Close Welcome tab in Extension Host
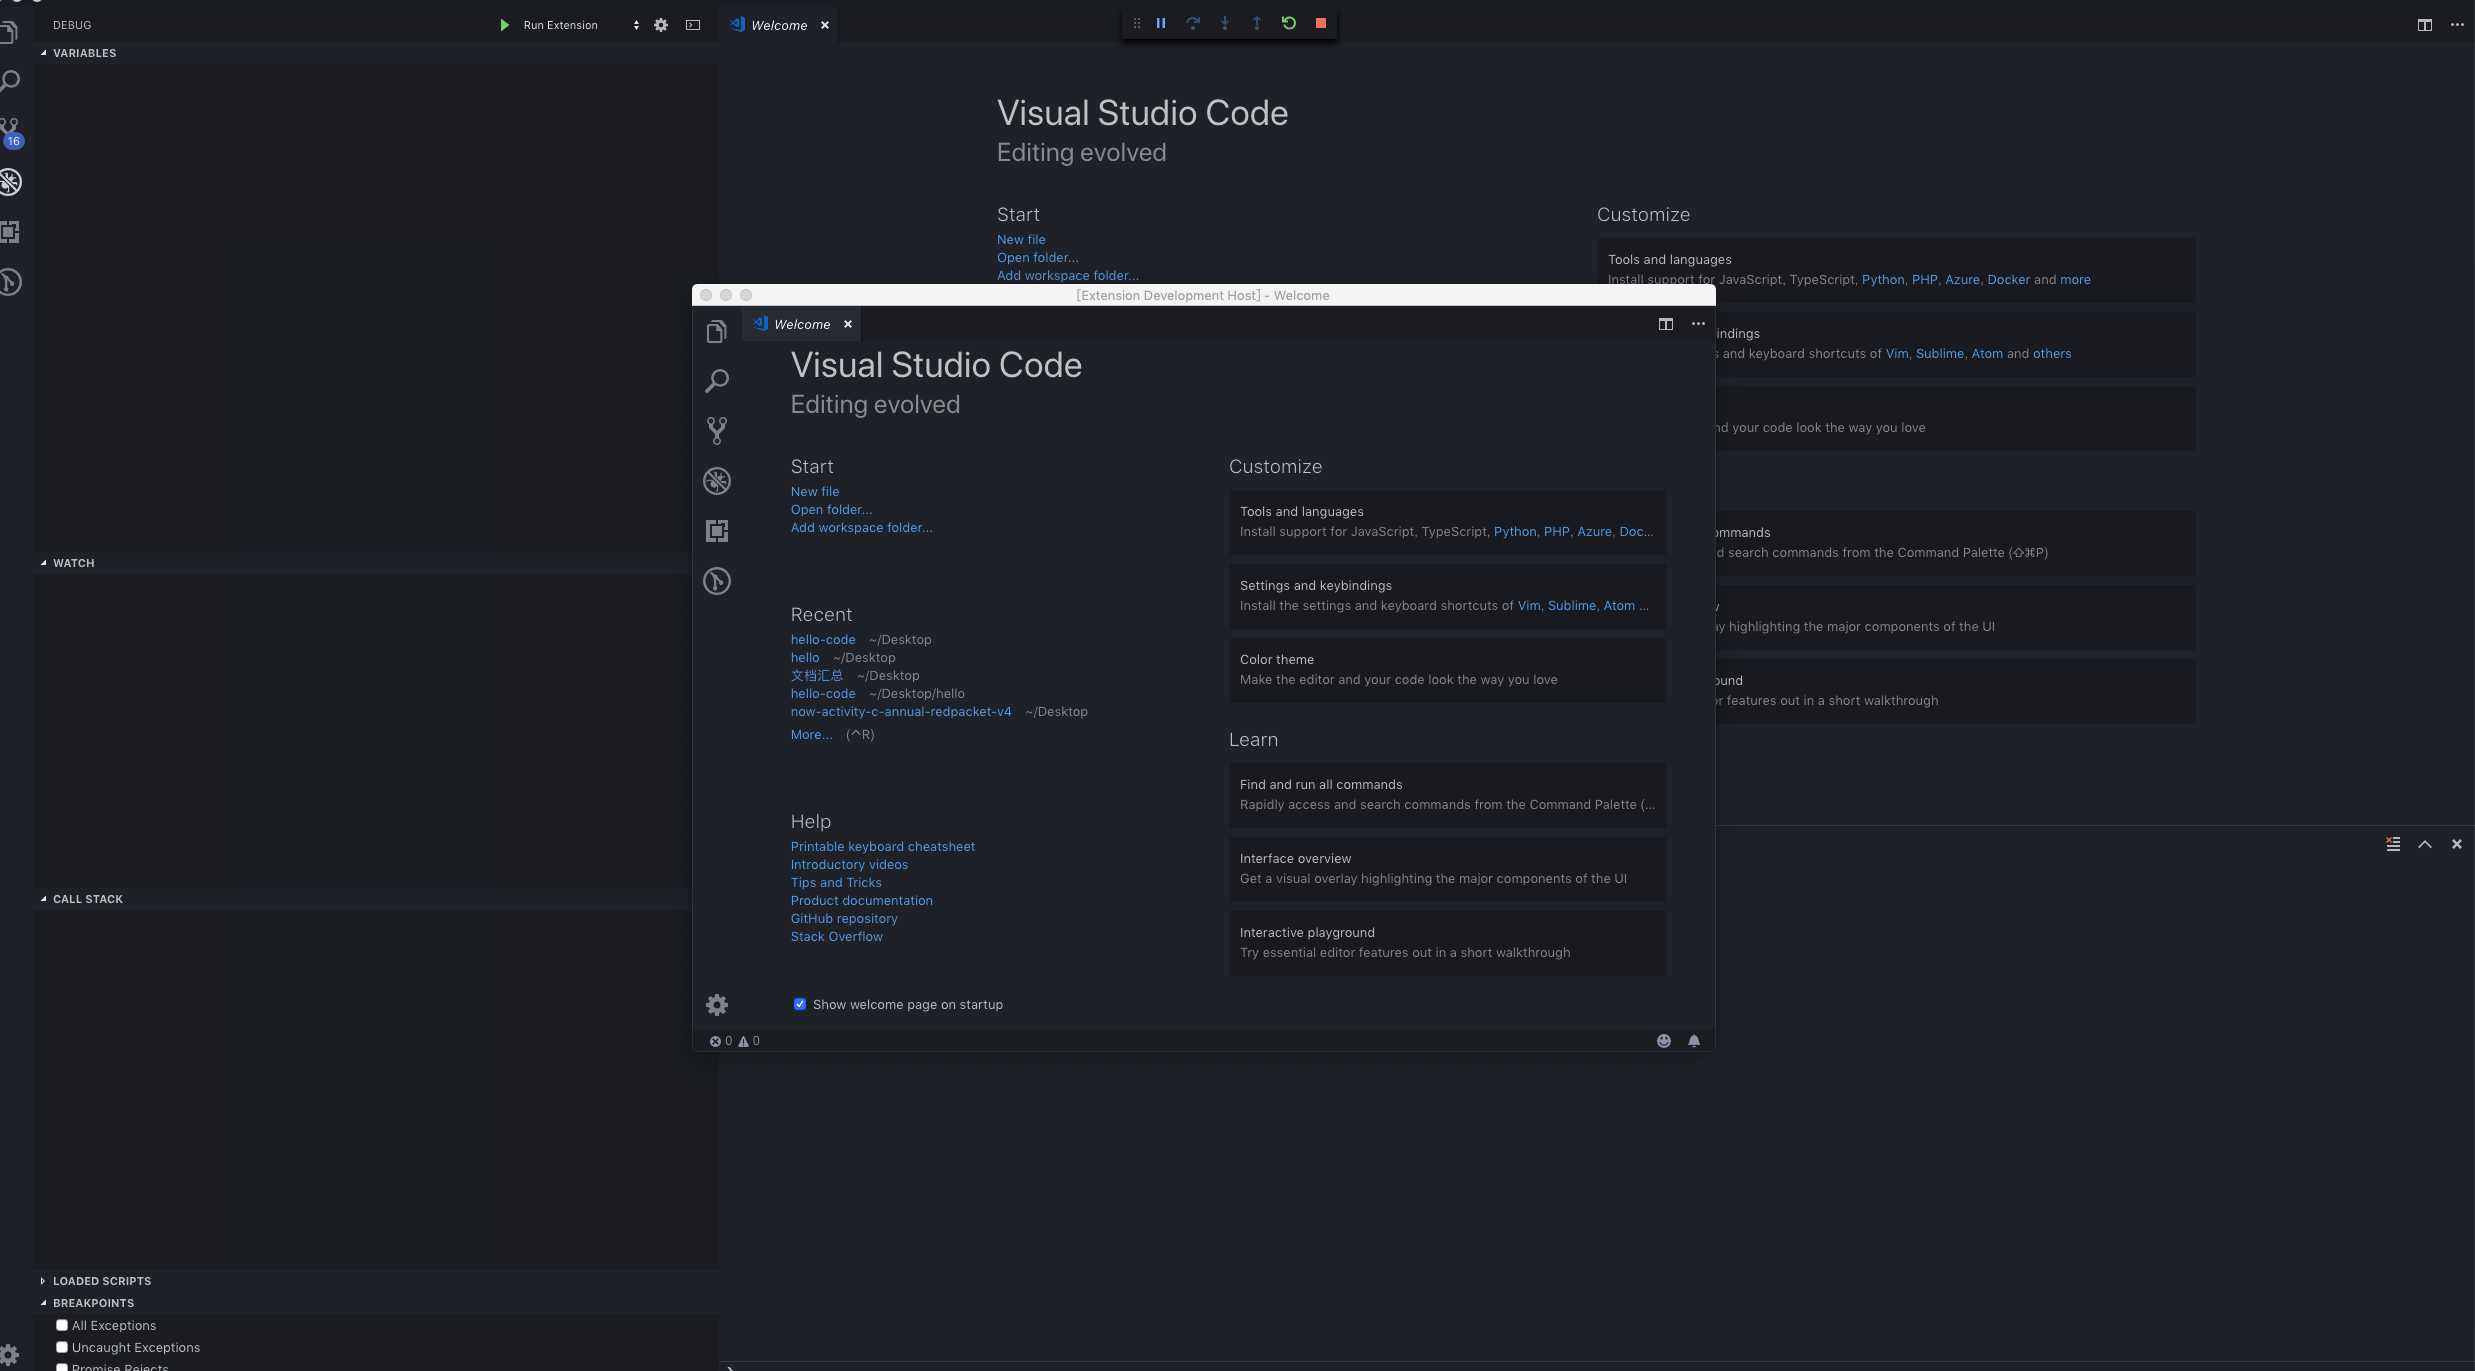The height and width of the screenshot is (1371, 2475). pyautogui.click(x=848, y=324)
